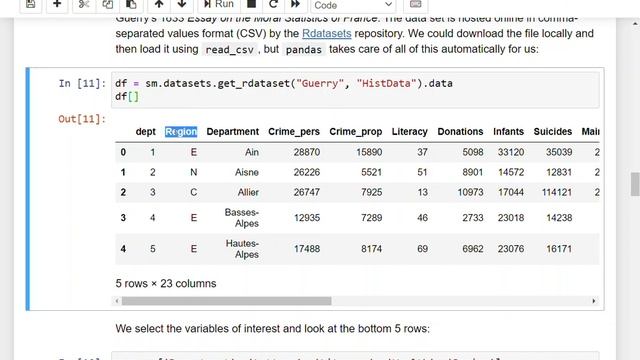Paste cells below icon
640x360 pixels.
point(131,4)
